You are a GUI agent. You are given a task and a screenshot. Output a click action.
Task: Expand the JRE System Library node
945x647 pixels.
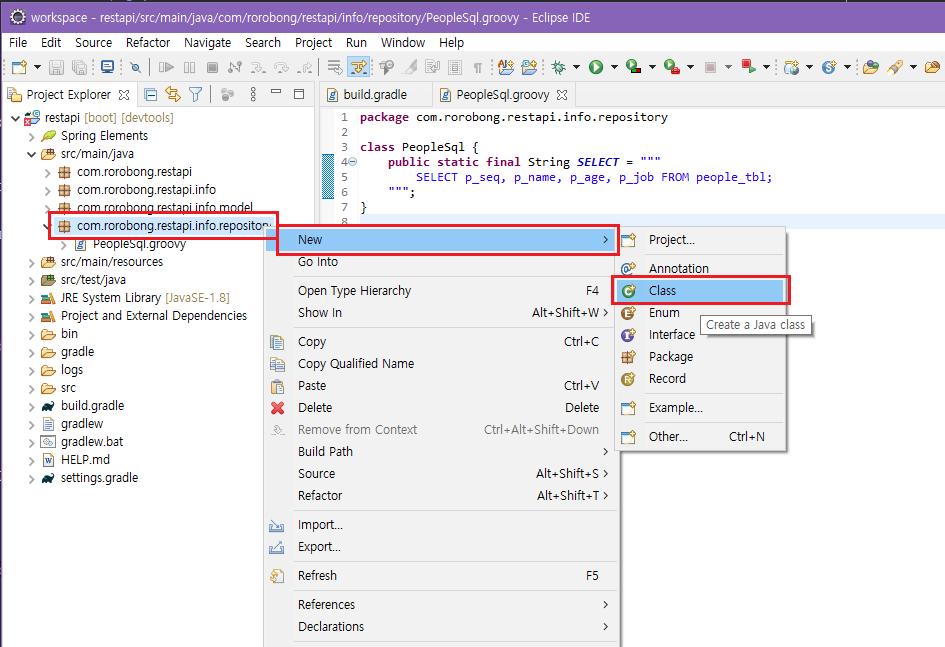[32, 299]
